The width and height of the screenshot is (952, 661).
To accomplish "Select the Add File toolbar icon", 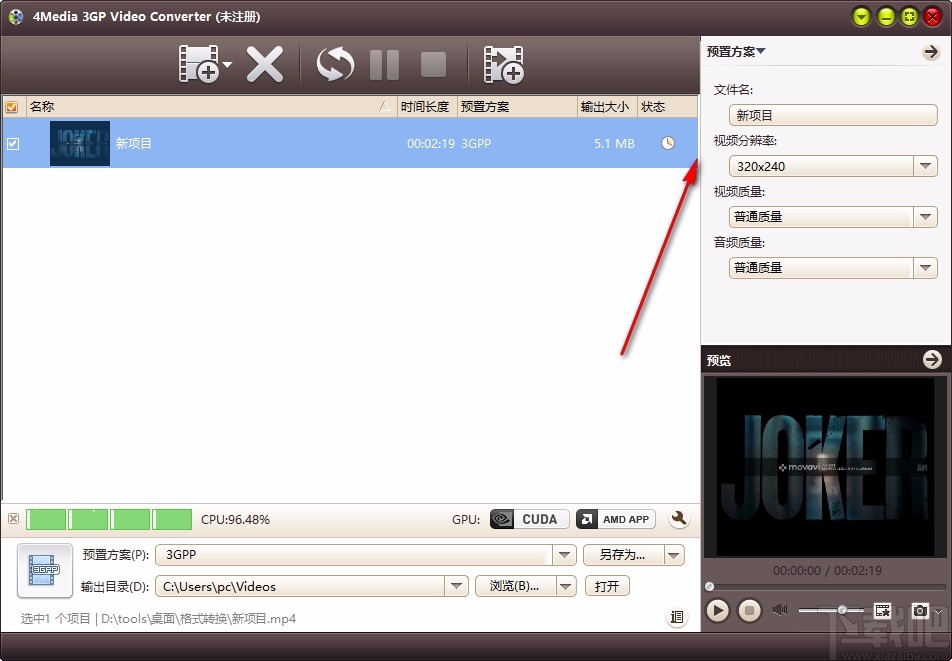I will [200, 63].
